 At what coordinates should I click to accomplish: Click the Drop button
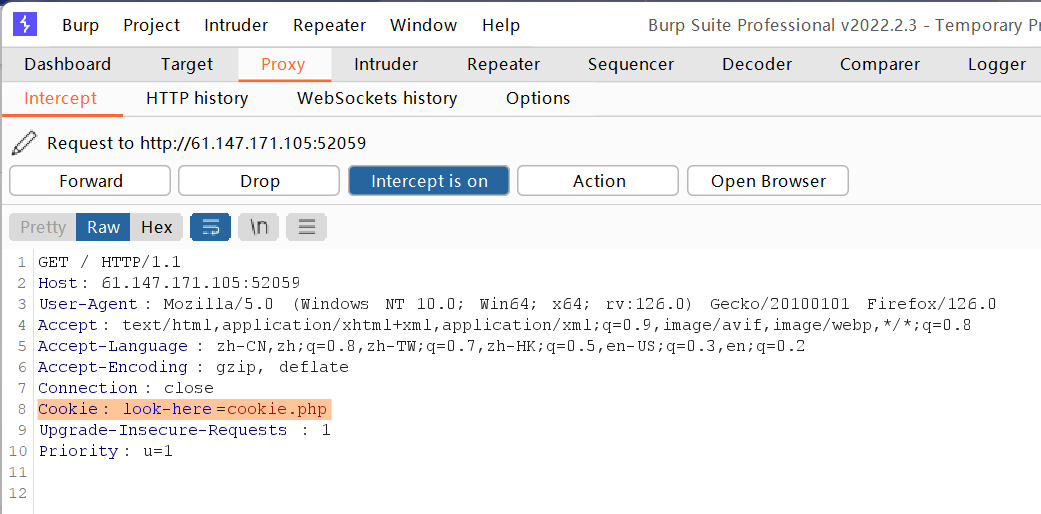[x=259, y=181]
